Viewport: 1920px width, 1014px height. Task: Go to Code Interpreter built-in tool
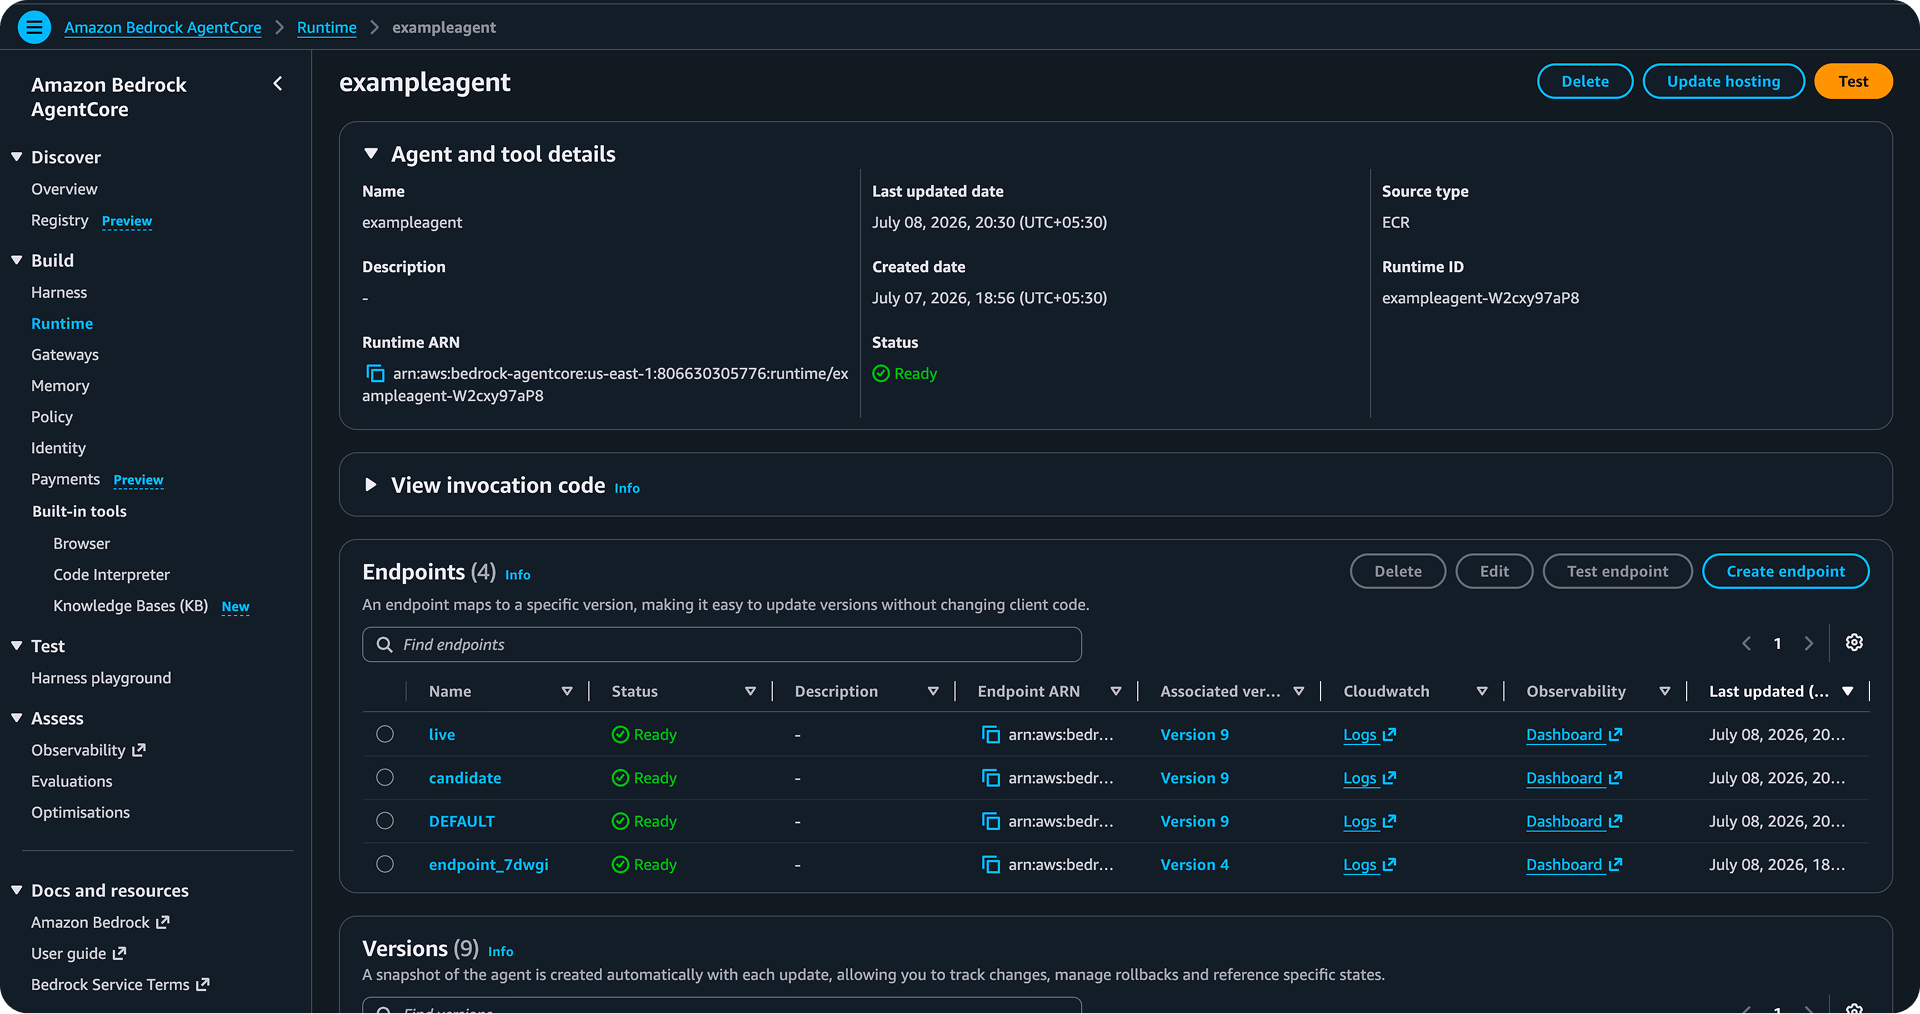click(x=112, y=575)
